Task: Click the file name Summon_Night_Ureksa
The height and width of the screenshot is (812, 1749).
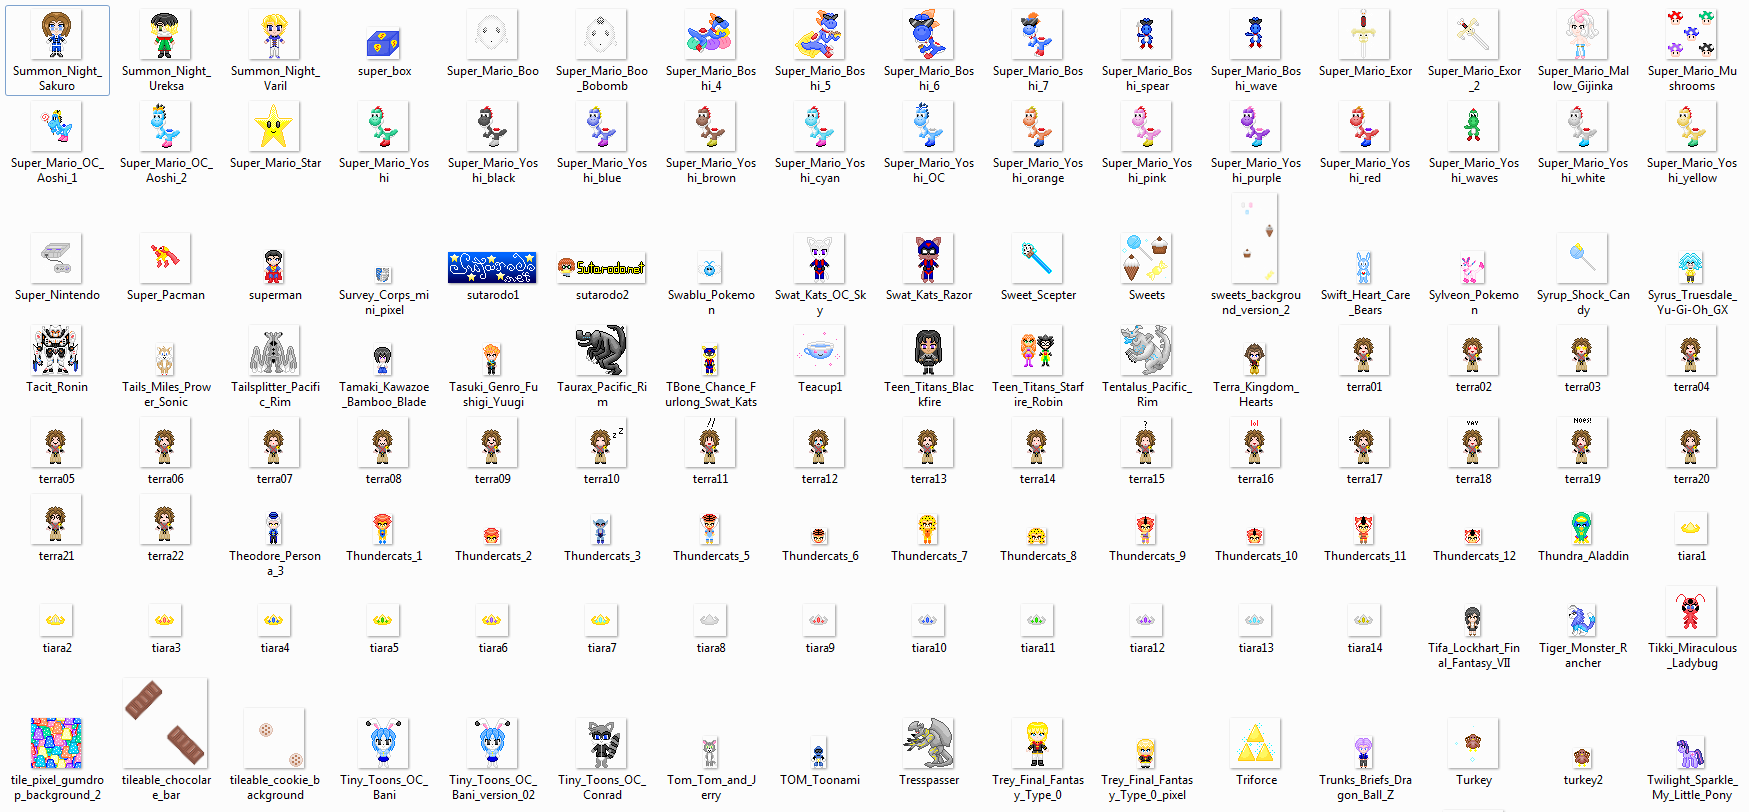Action: point(166,79)
